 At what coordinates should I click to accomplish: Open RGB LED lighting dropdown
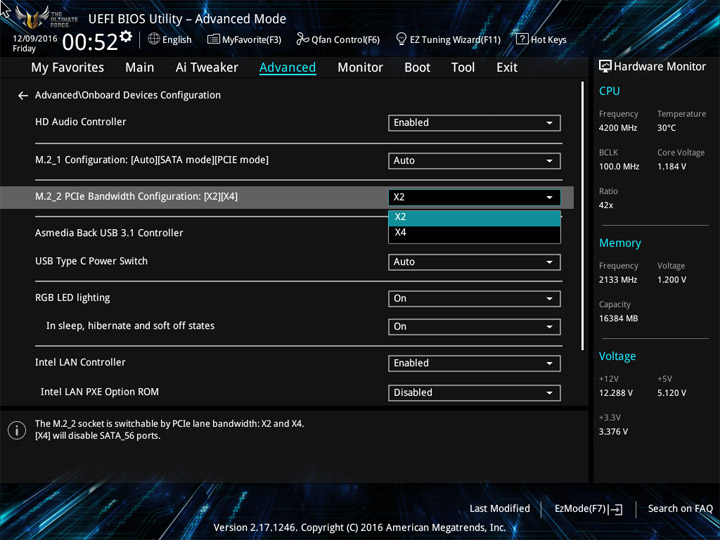tap(474, 298)
